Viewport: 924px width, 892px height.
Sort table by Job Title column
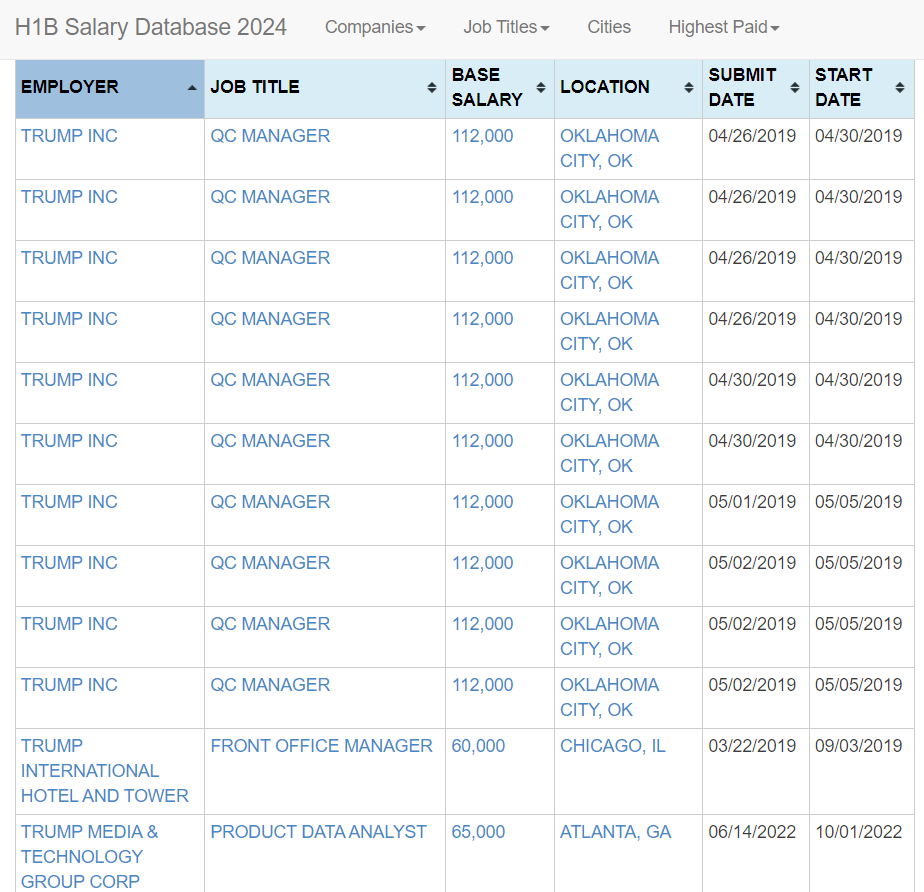click(325, 89)
